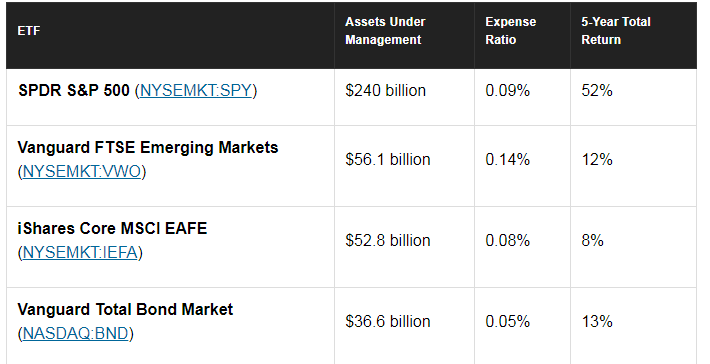Open the NYSEMKT:IEFA ticker link

tap(80, 252)
